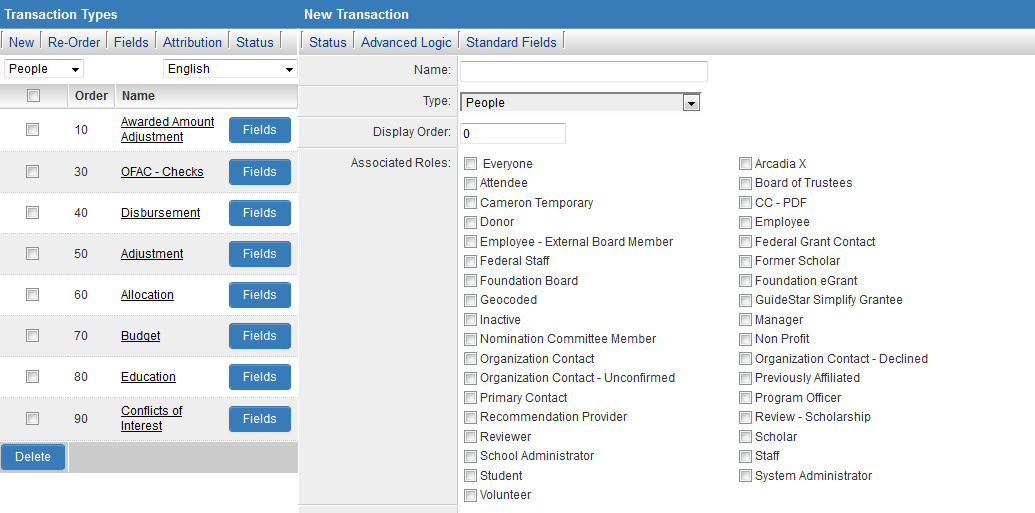The width and height of the screenshot is (1035, 513).
Task: Click the Name text input field
Action: click(583, 71)
